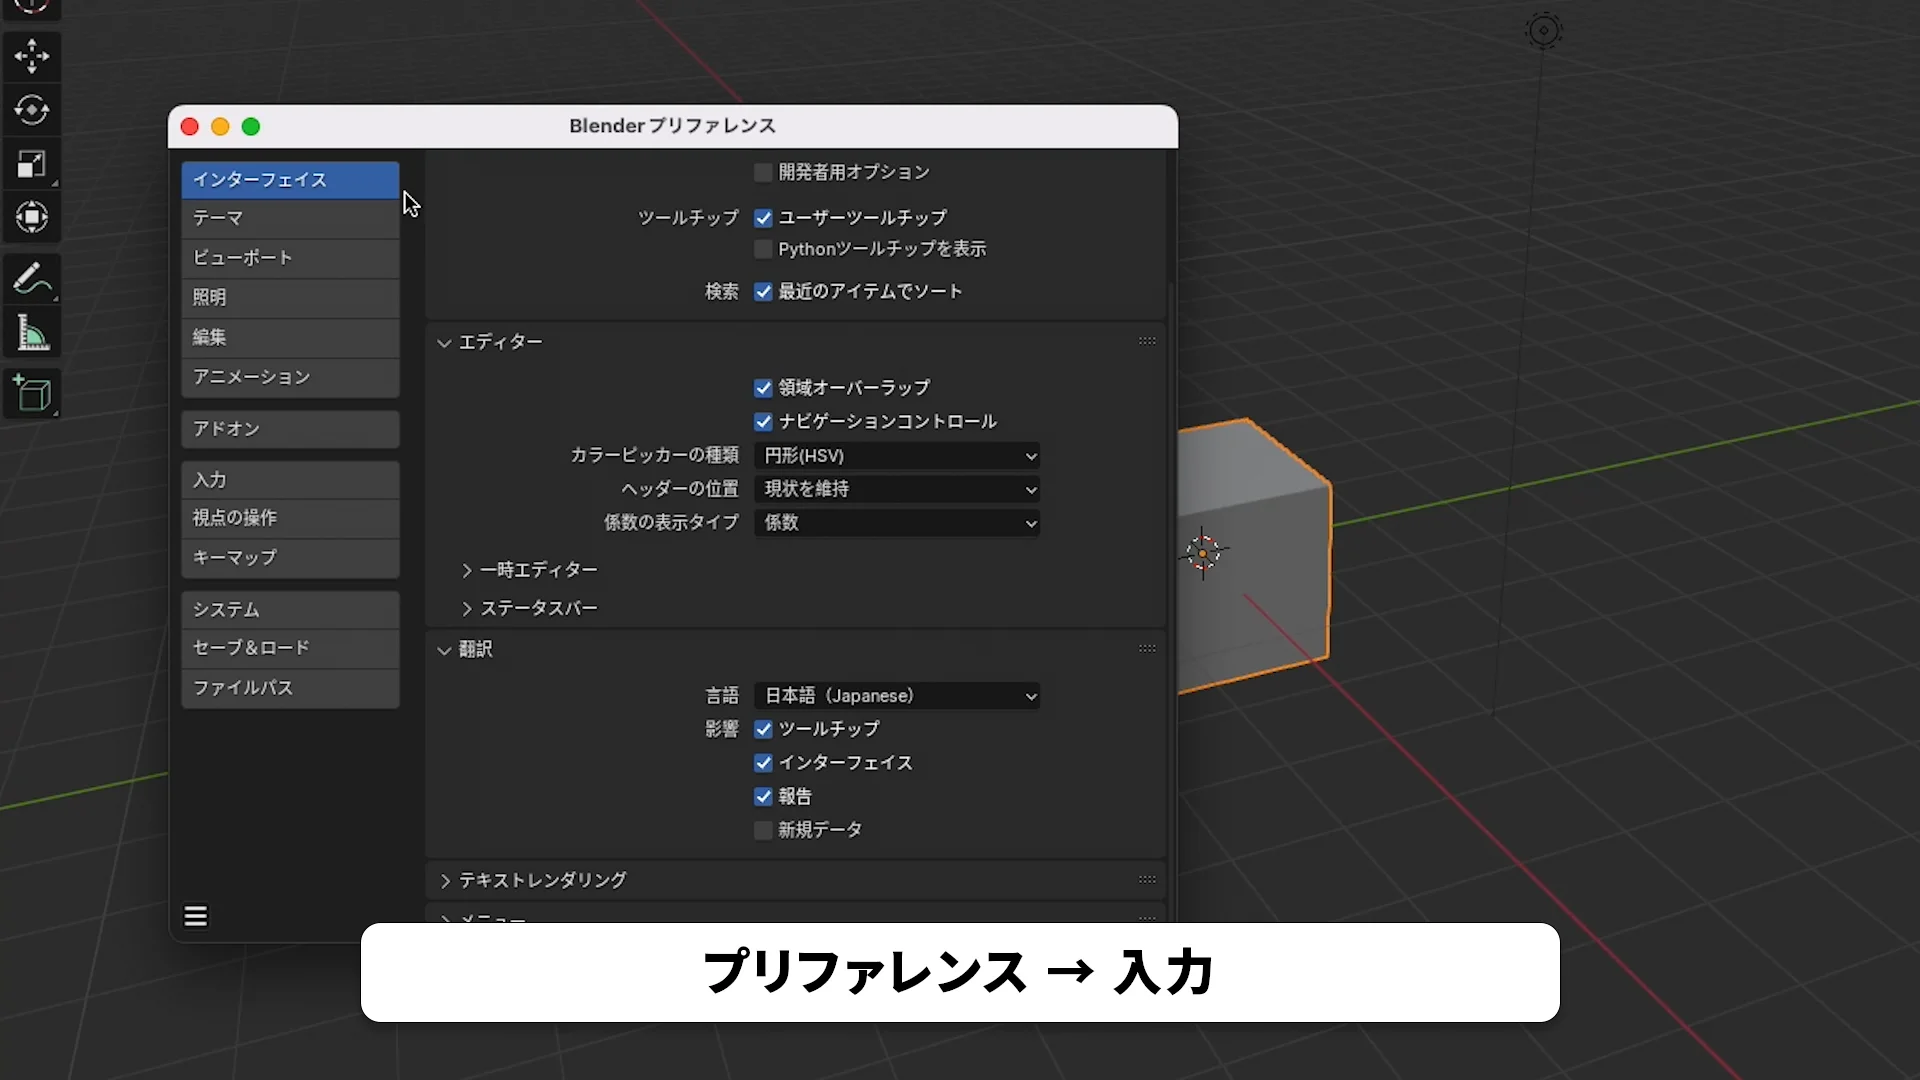The width and height of the screenshot is (1920, 1080).
Task: Select the Add Cube tool
Action: (32, 393)
